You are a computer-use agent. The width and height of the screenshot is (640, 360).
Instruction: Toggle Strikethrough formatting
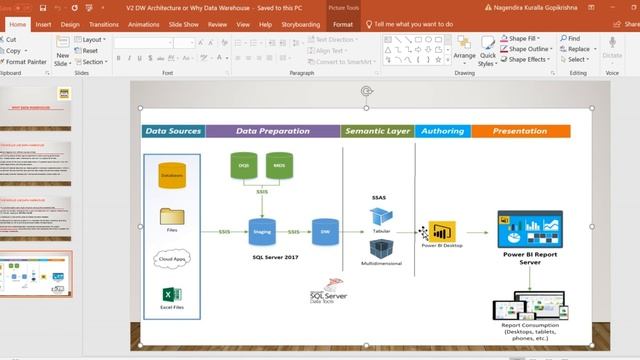coord(160,58)
